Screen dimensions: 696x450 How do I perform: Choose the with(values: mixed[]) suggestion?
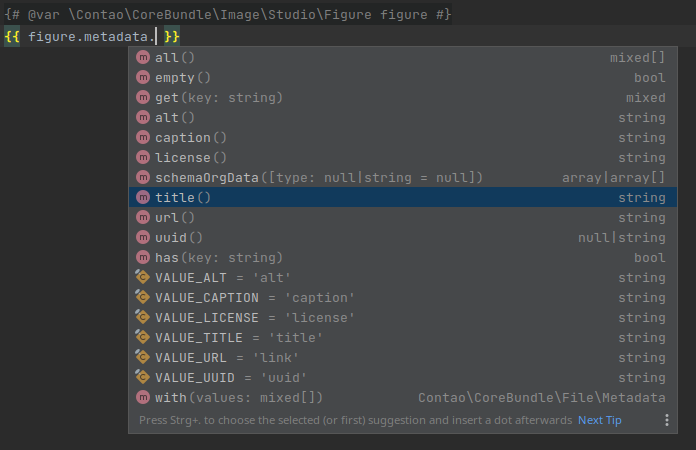tap(403, 397)
